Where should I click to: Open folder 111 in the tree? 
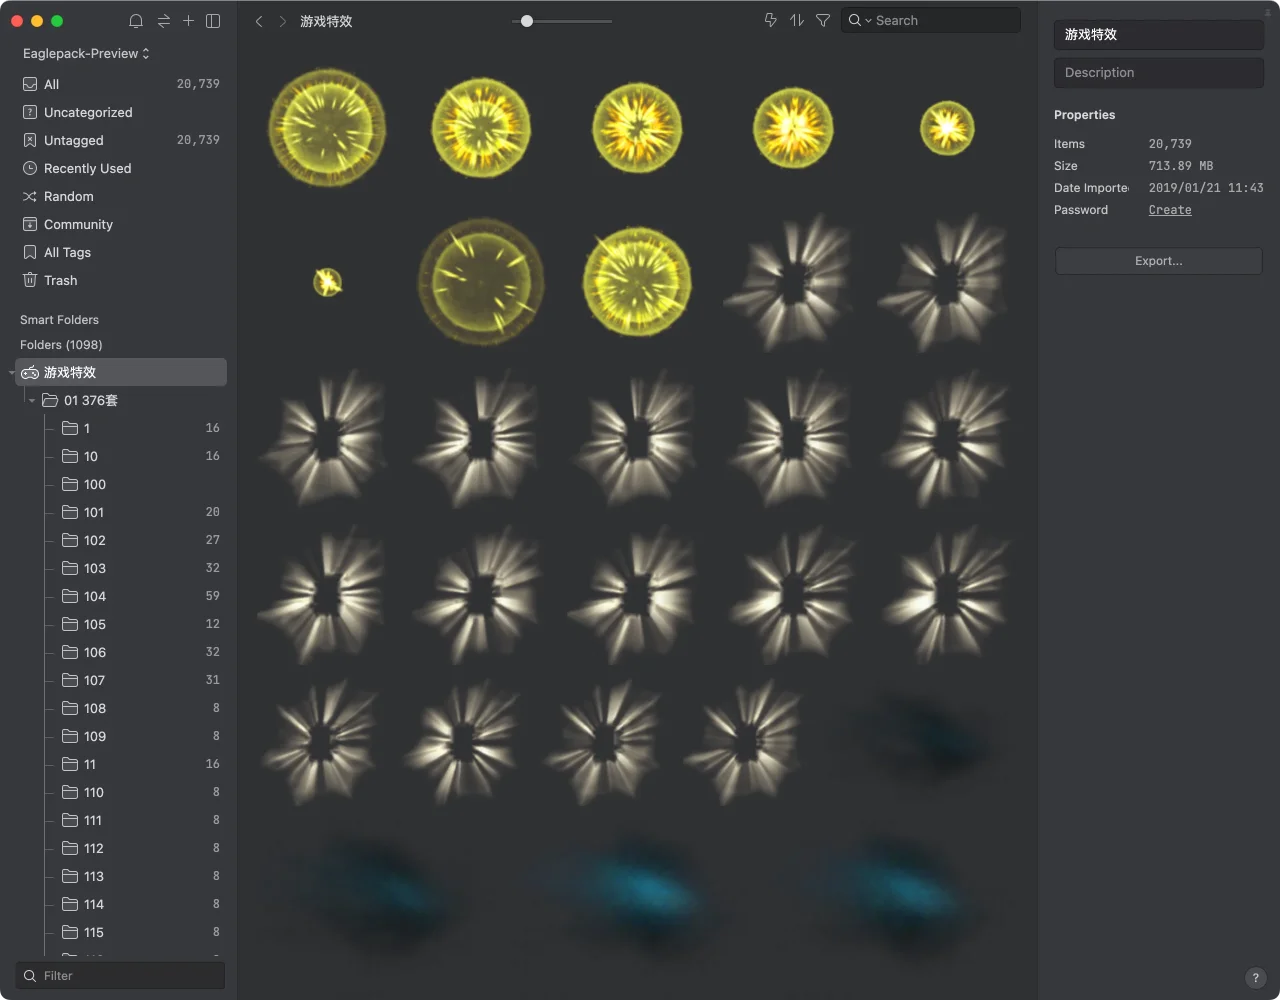120,820
